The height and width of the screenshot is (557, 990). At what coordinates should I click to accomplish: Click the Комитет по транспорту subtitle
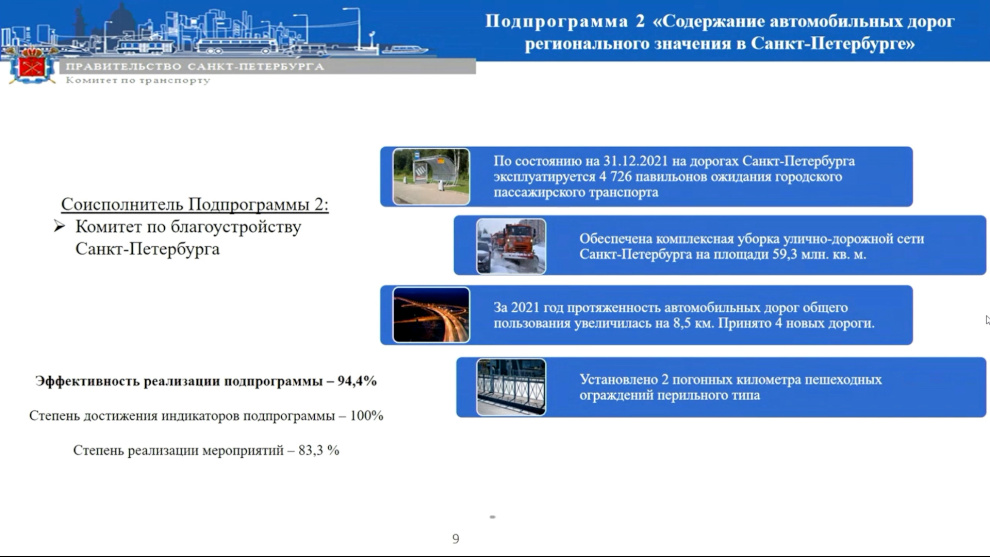click(138, 80)
